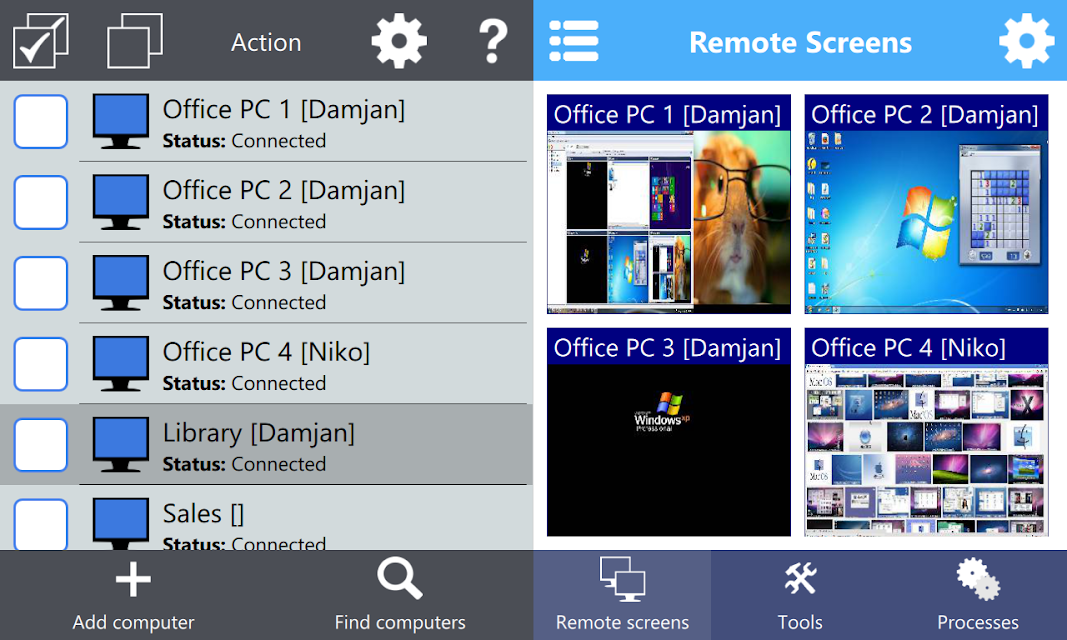Open the Action menu
Screen dimensions: 1067x640
(266, 42)
